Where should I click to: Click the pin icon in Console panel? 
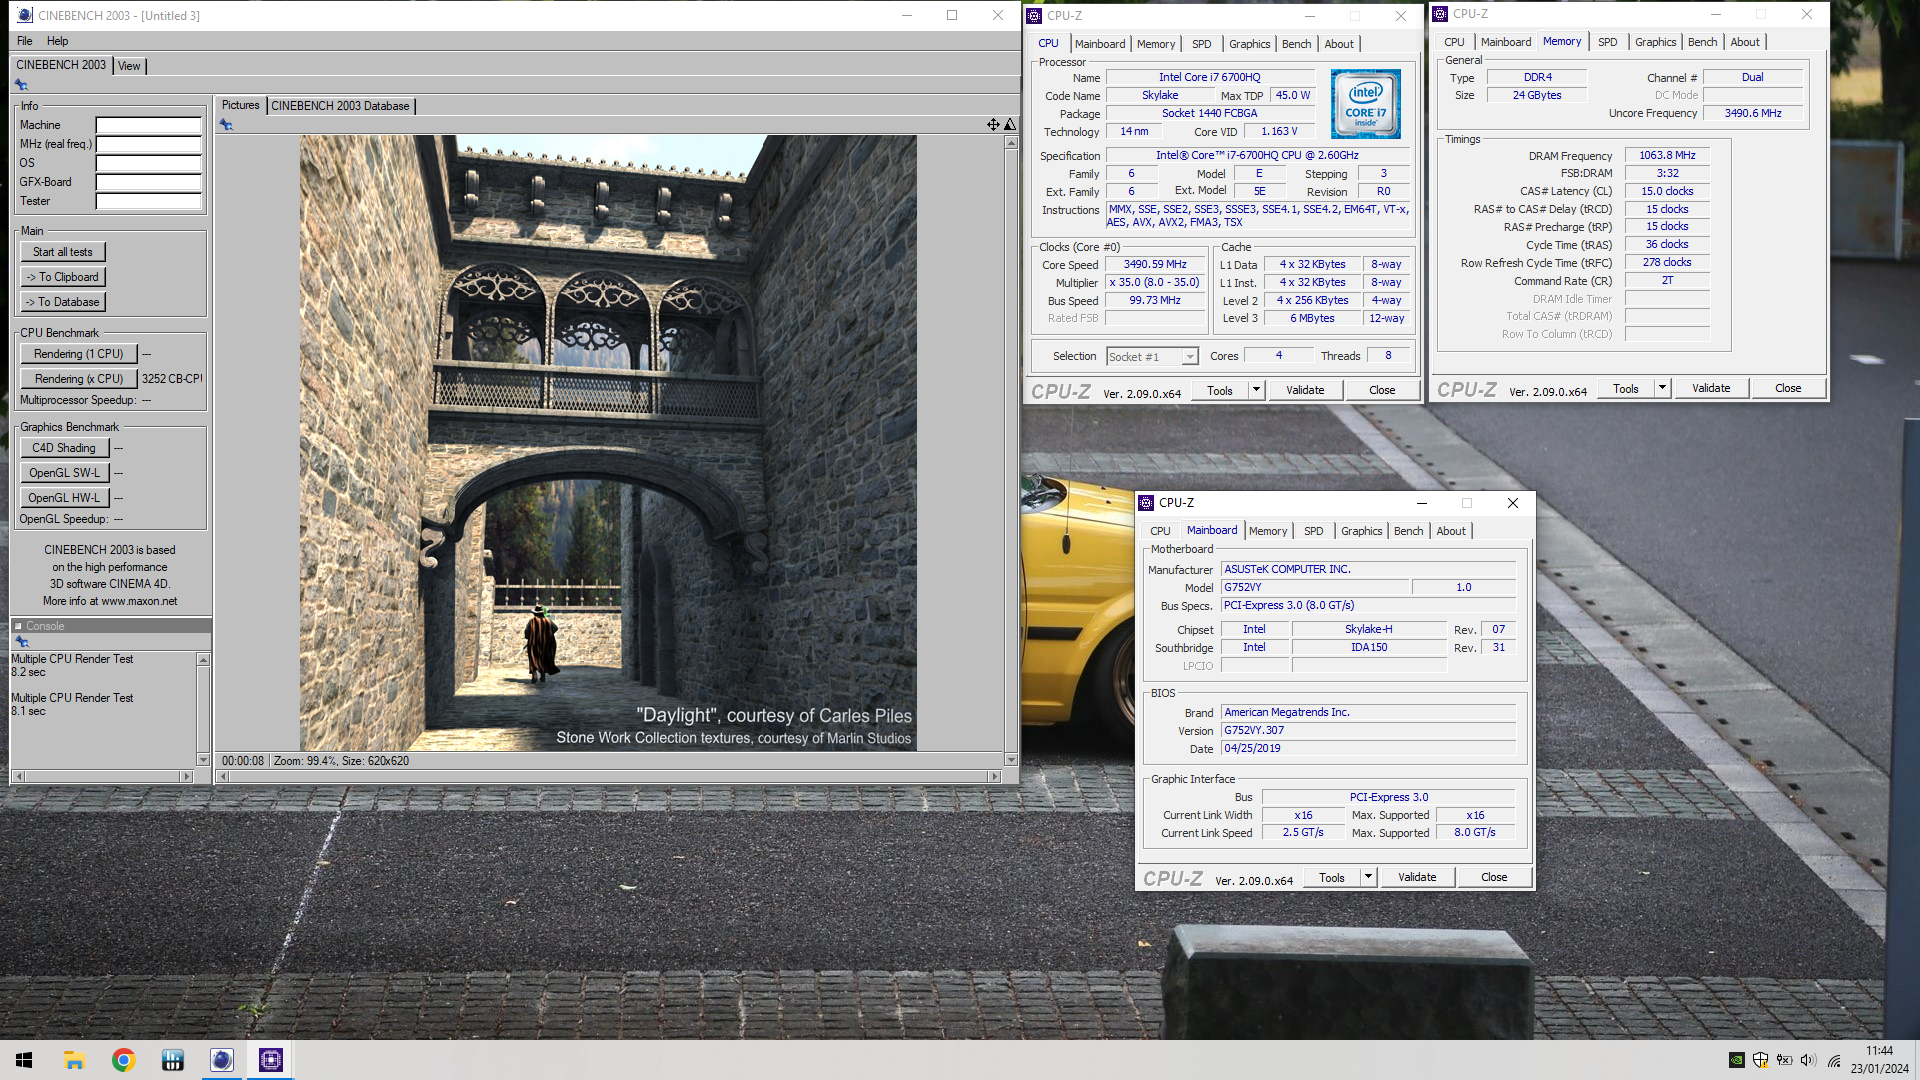tap(22, 642)
